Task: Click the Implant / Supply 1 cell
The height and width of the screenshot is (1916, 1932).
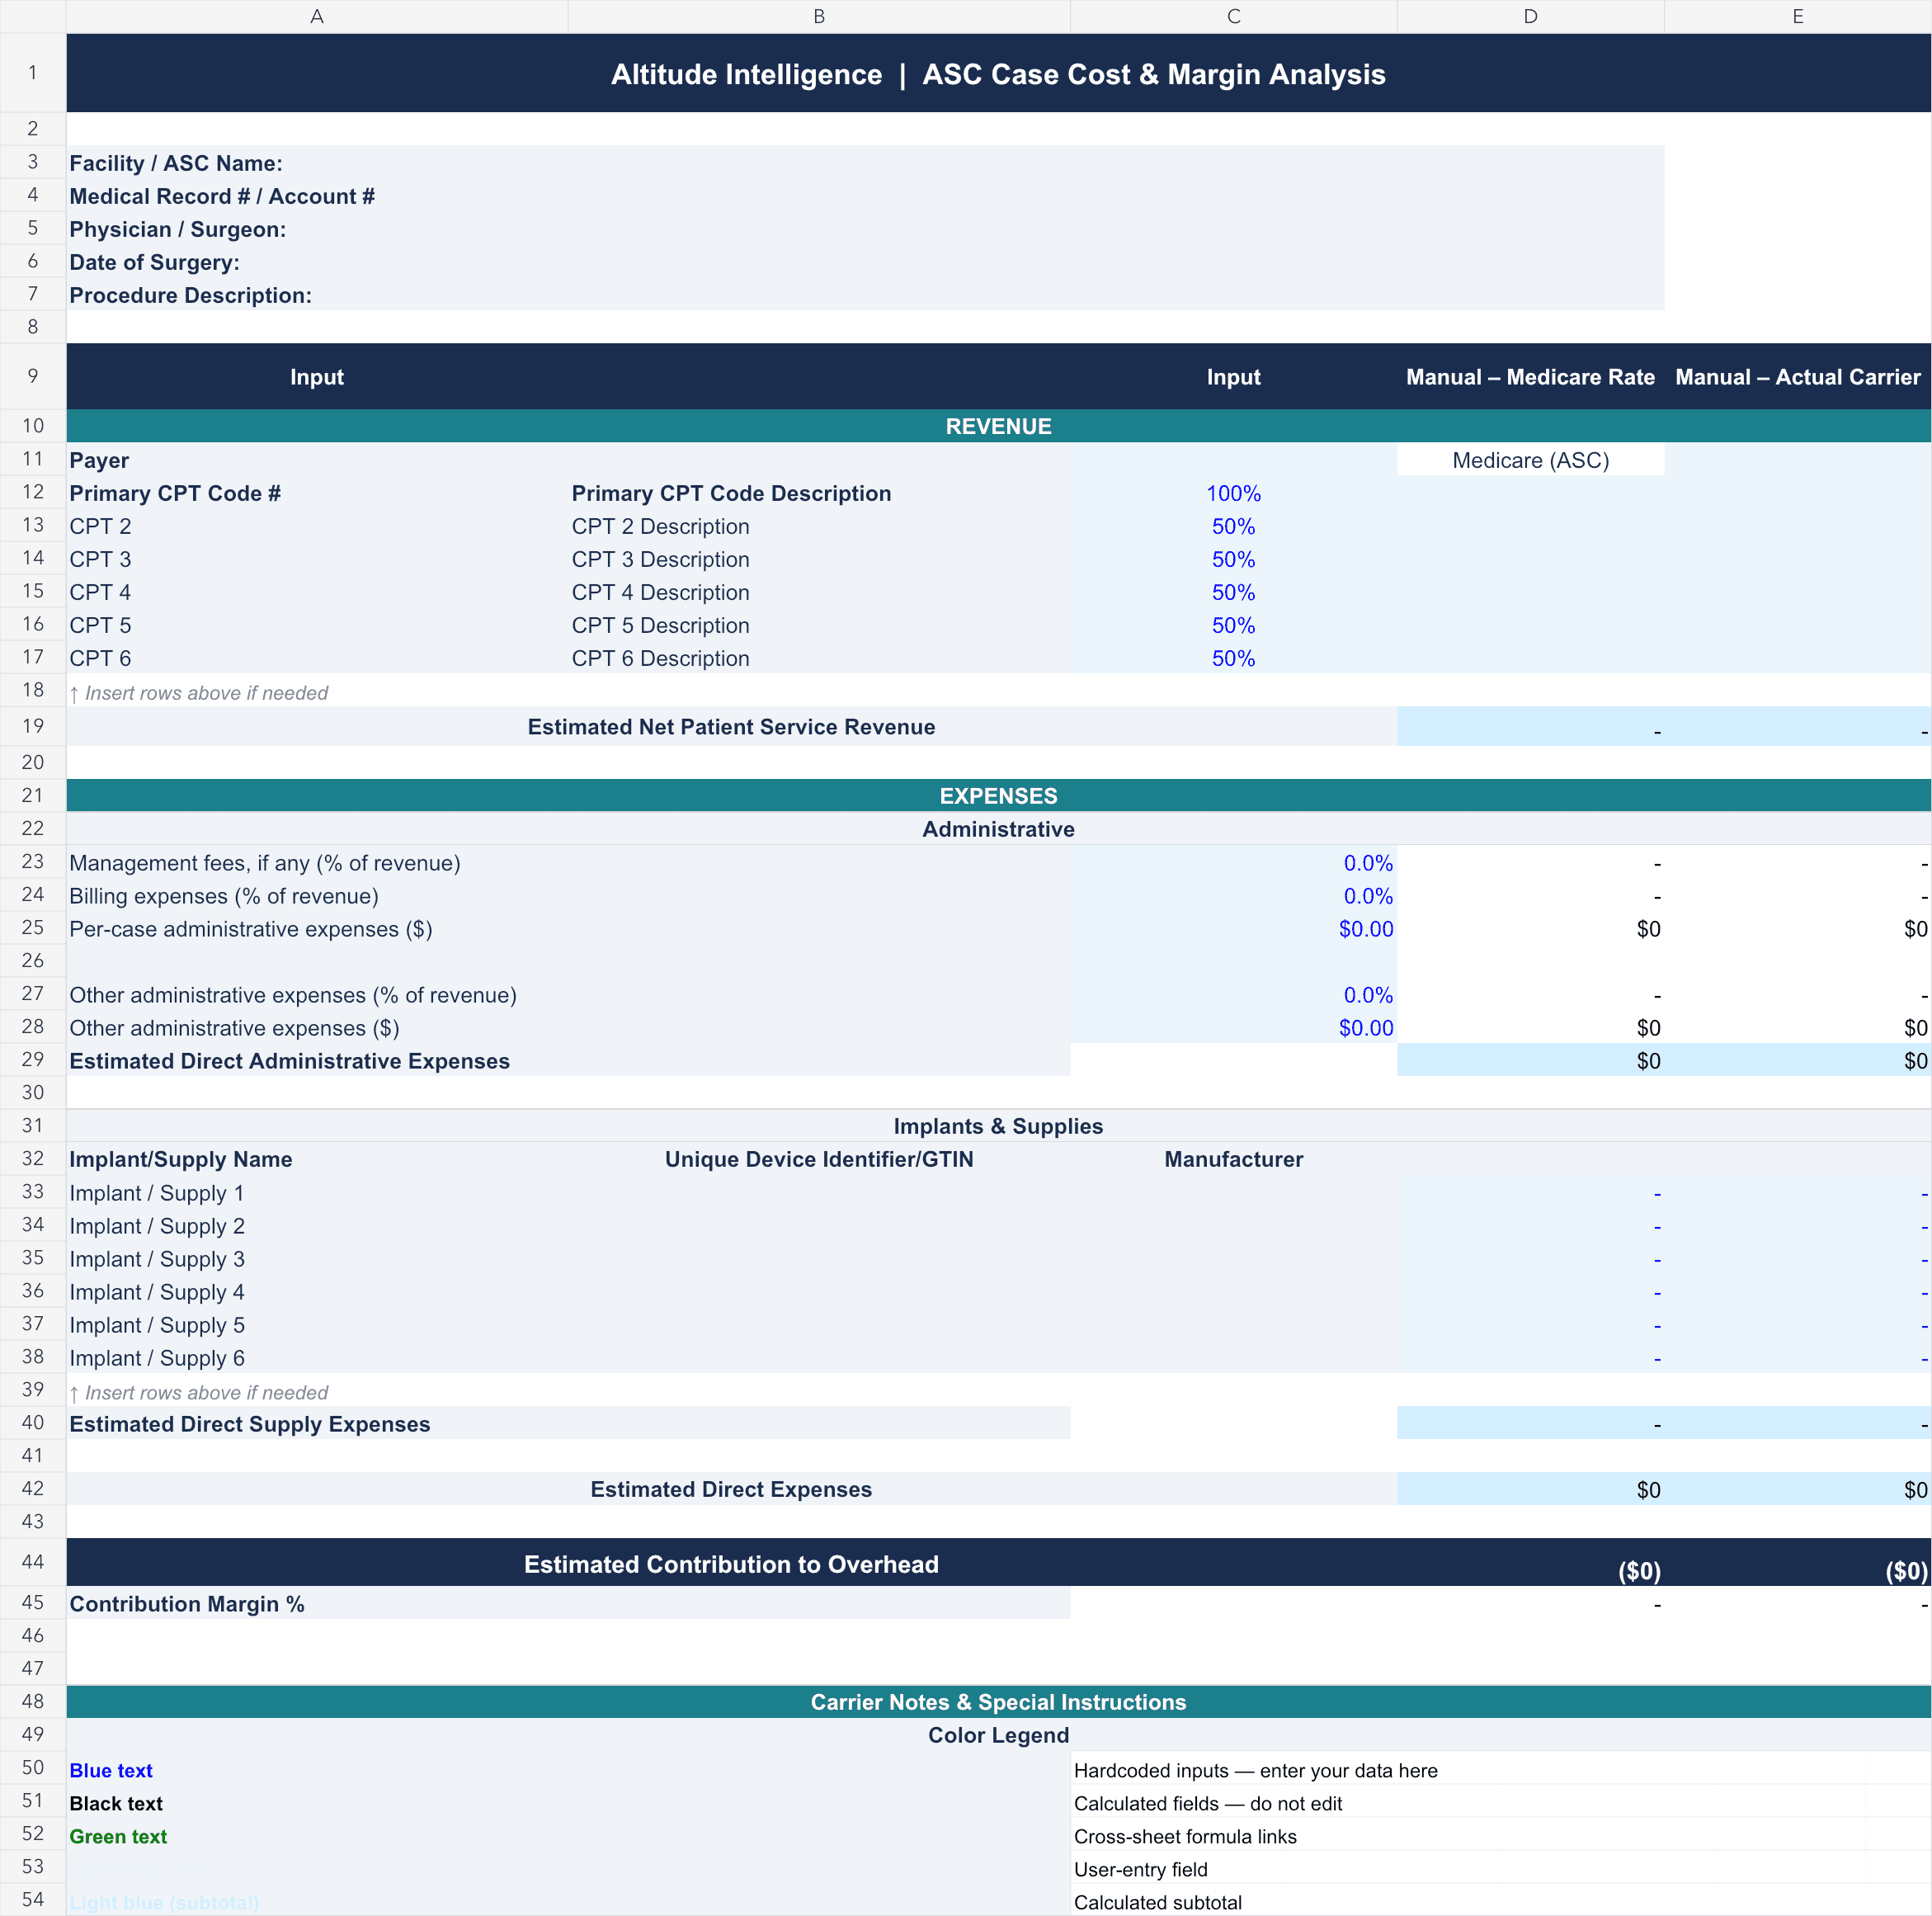Action: pos(317,1193)
